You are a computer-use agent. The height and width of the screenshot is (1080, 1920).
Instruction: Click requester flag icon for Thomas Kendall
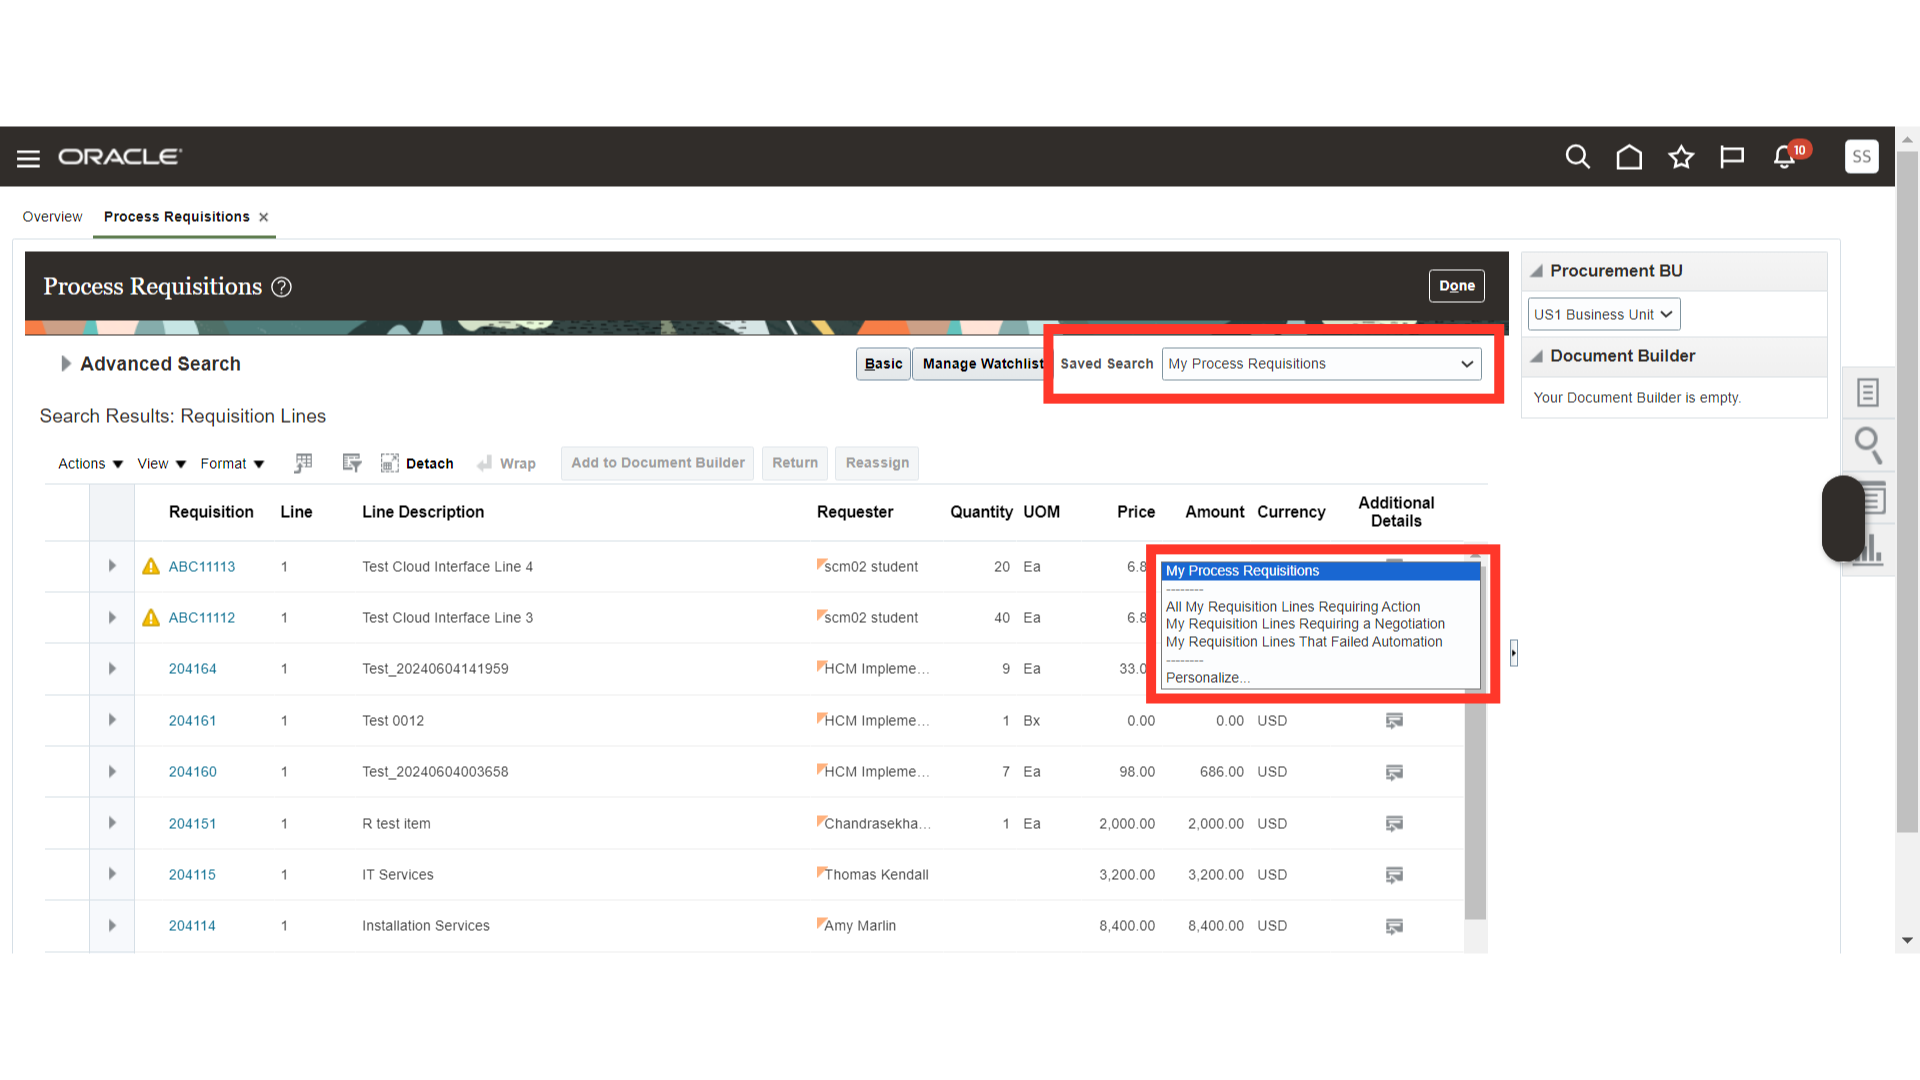tap(820, 872)
